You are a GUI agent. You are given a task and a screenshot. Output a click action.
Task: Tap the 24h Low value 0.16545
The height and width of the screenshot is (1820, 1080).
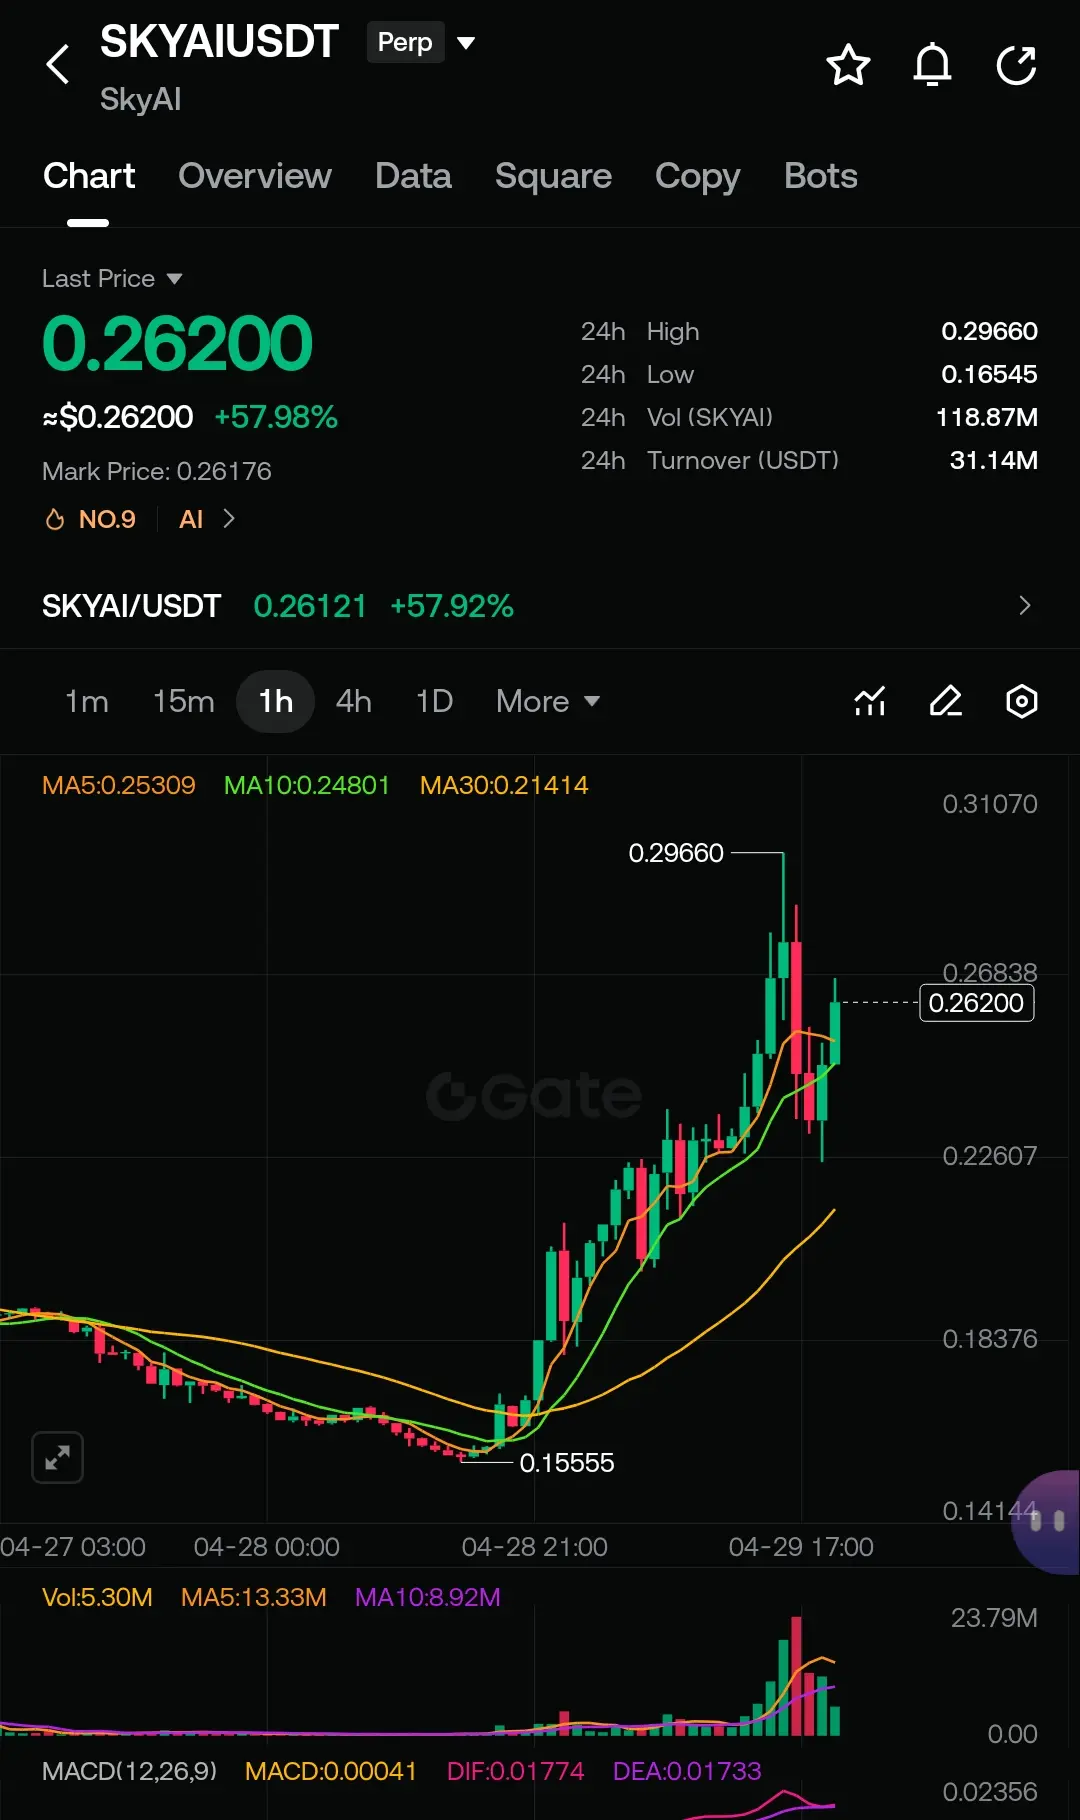pos(989,374)
